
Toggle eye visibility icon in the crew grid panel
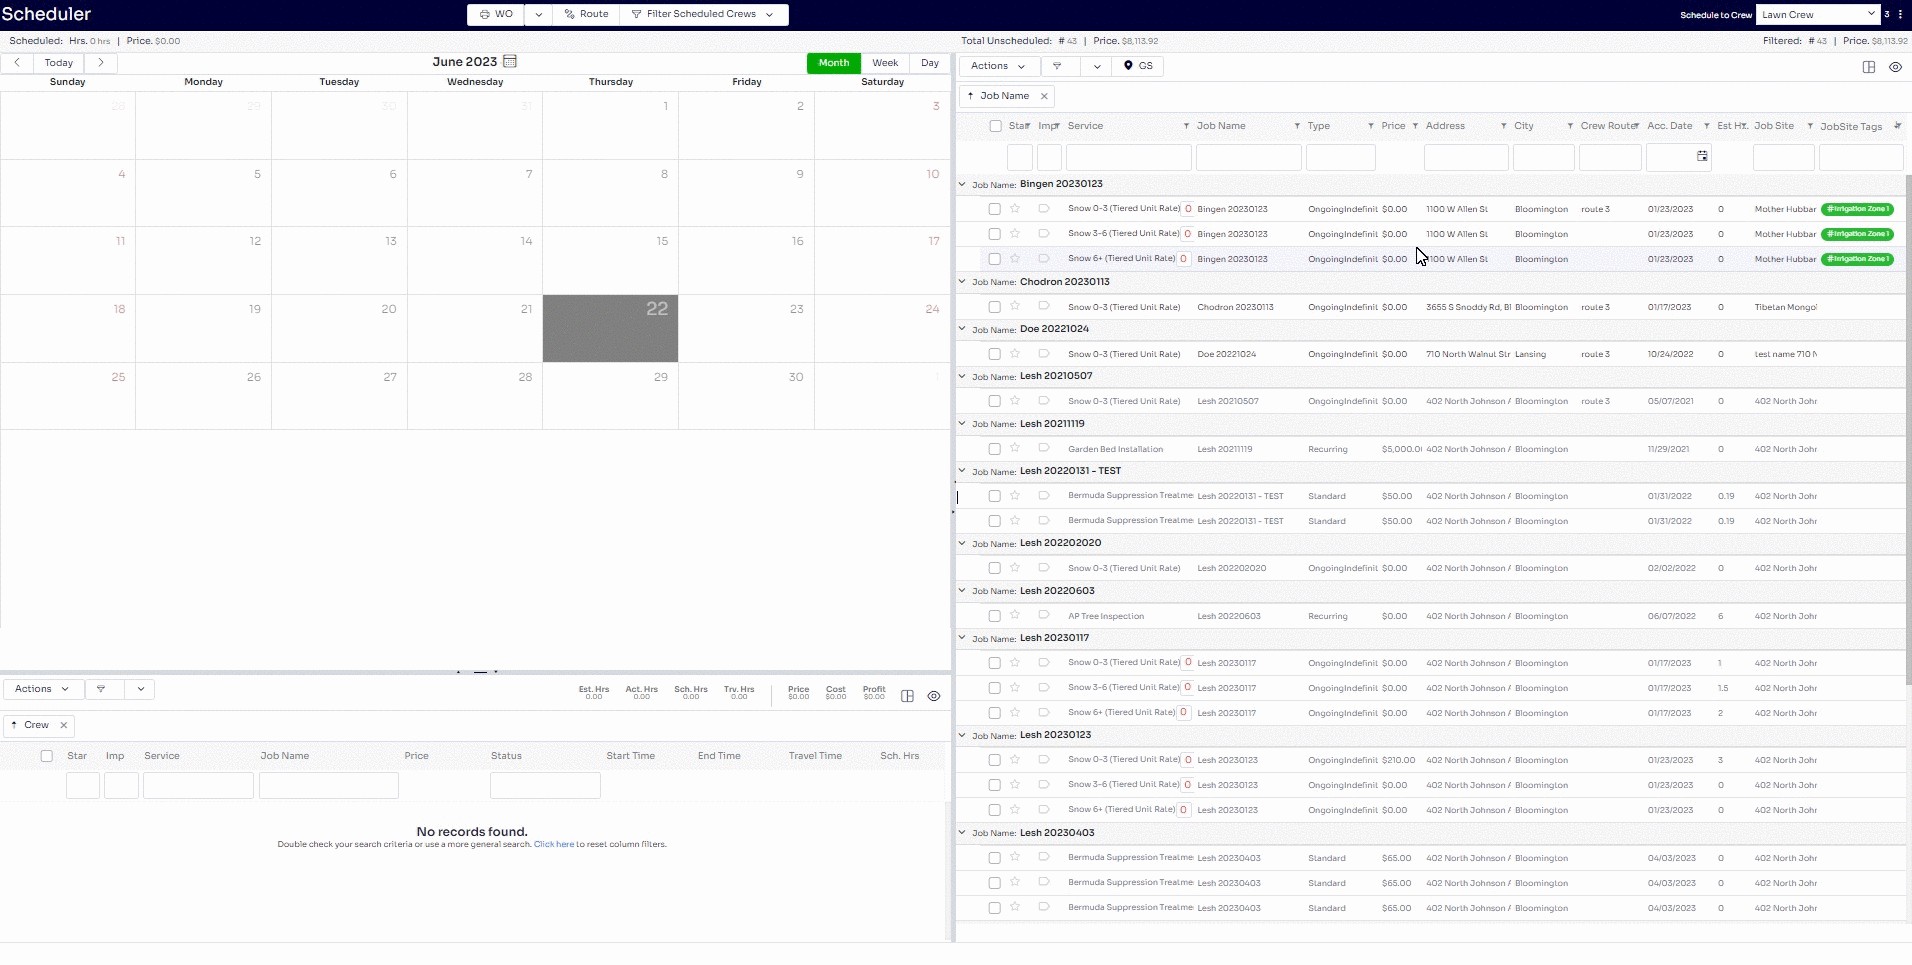coord(934,696)
